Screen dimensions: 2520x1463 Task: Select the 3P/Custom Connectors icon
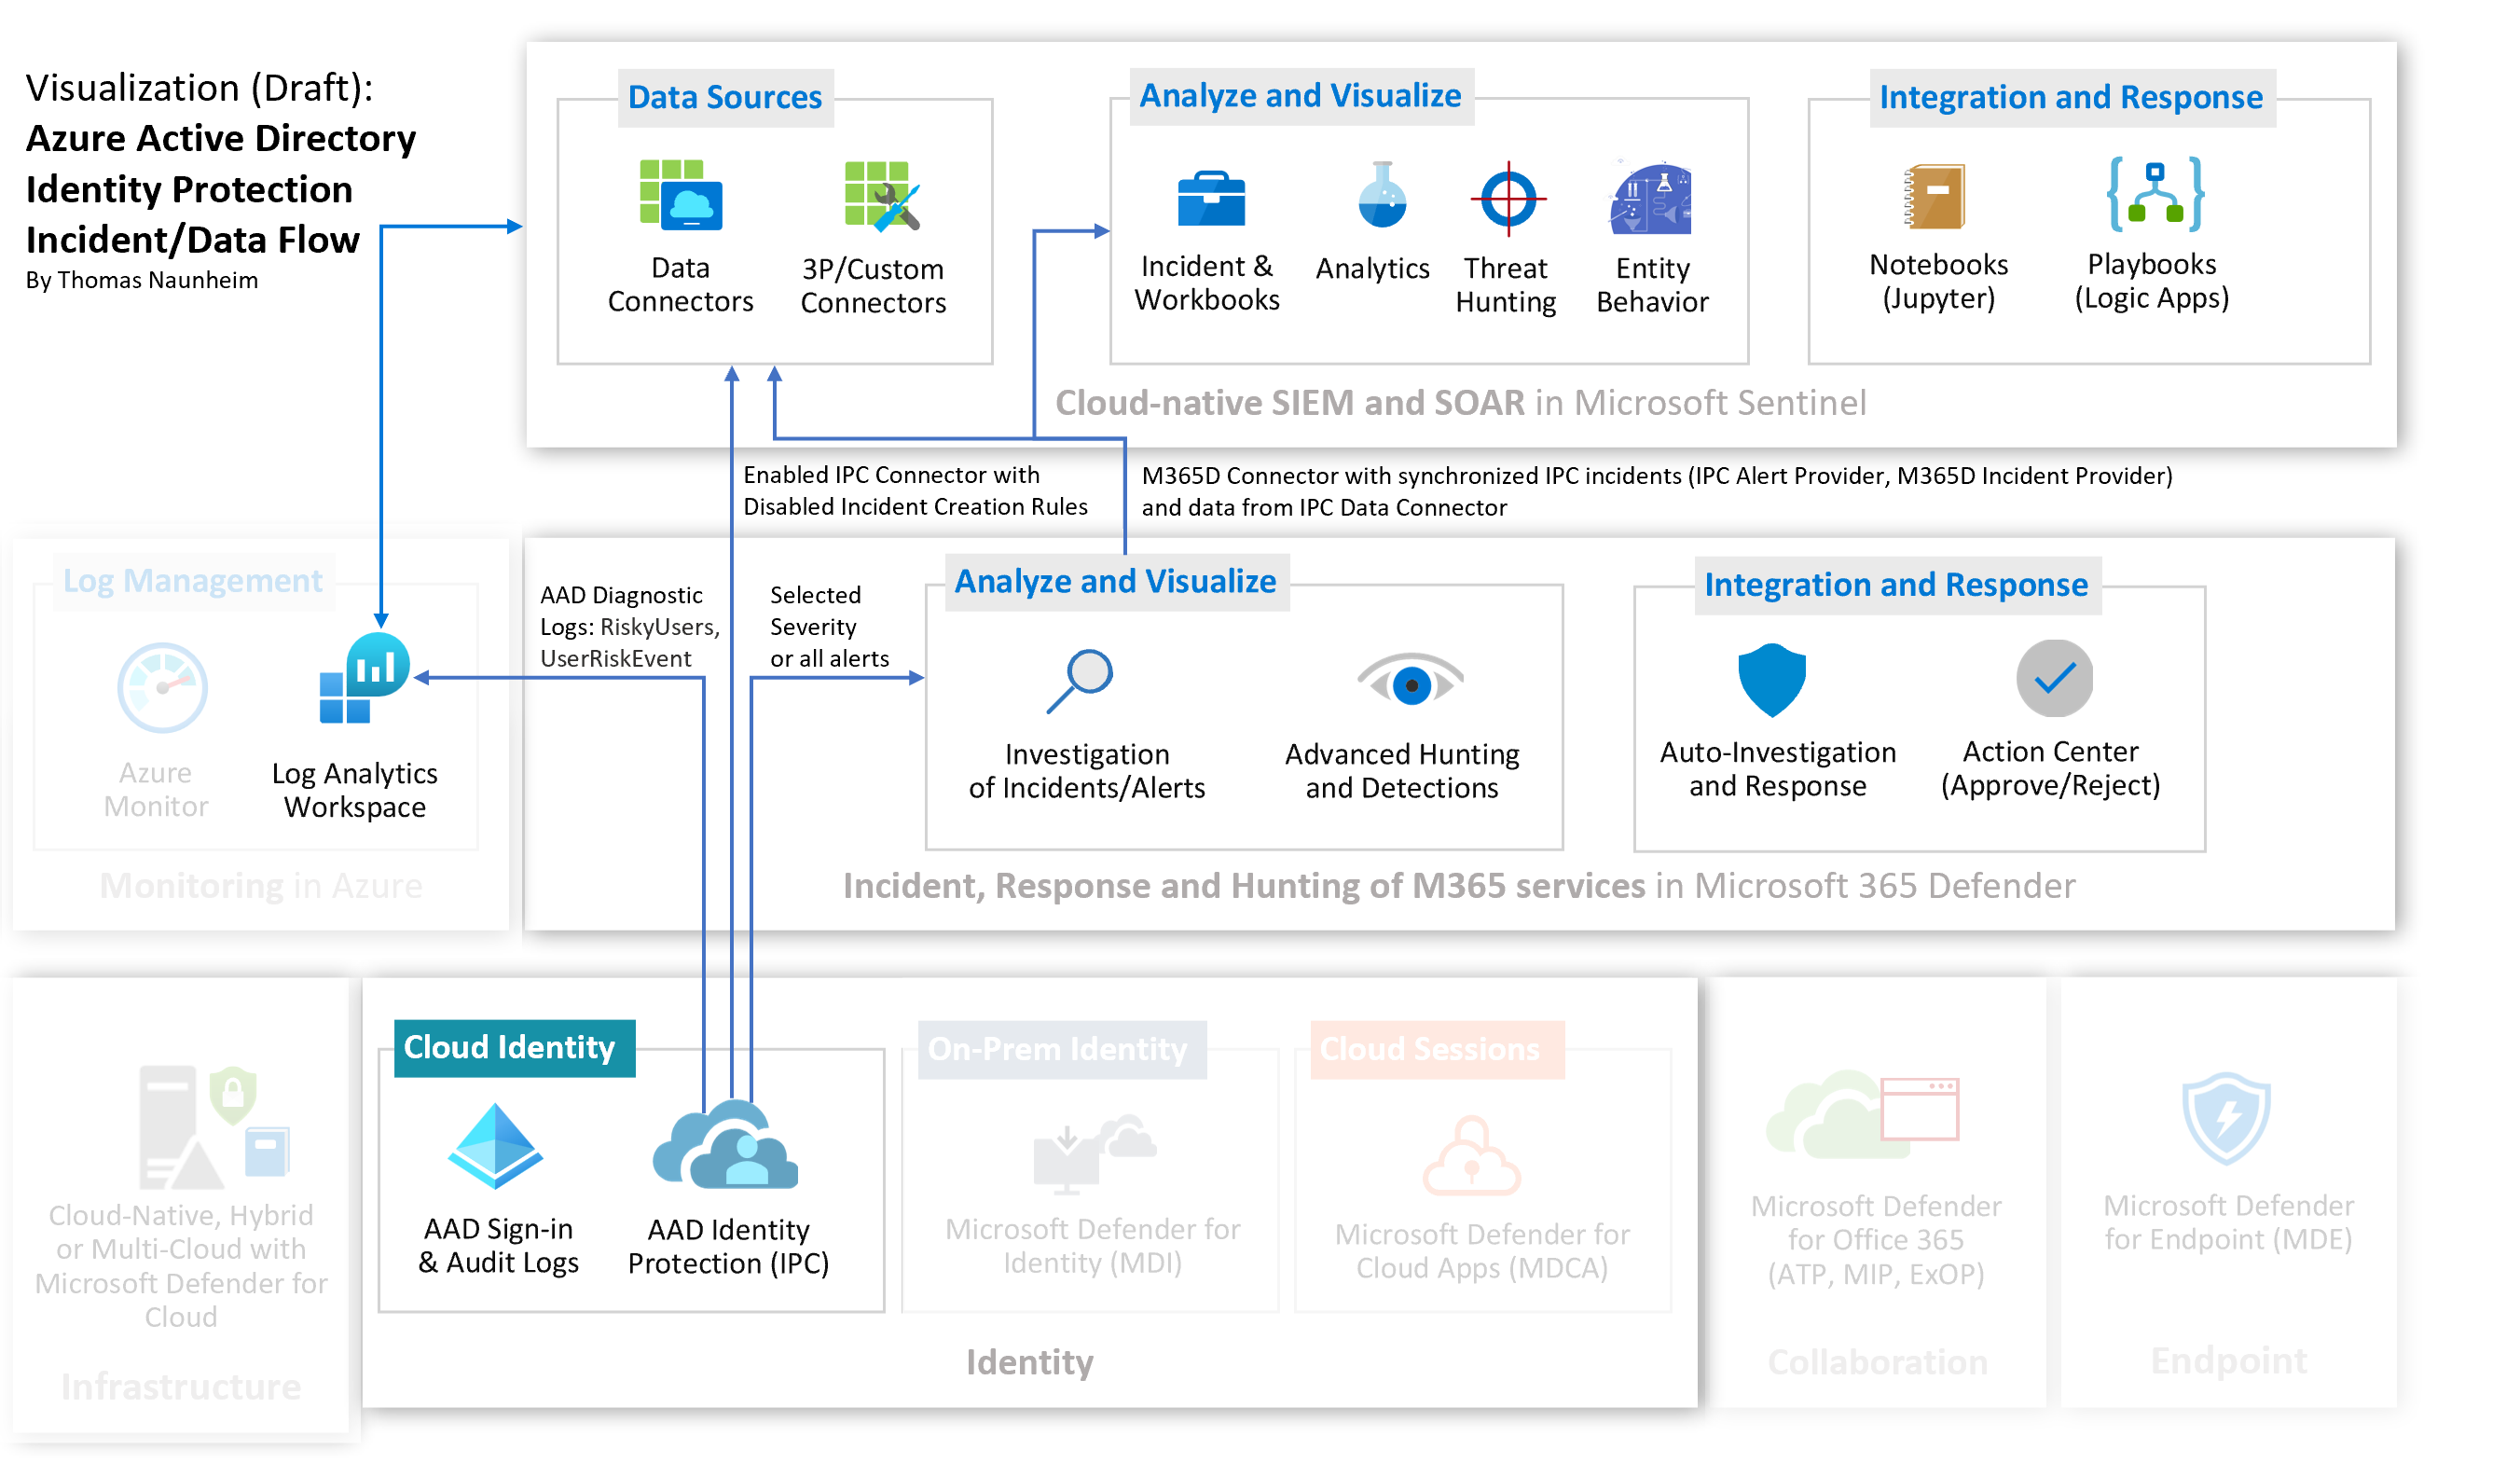point(882,196)
